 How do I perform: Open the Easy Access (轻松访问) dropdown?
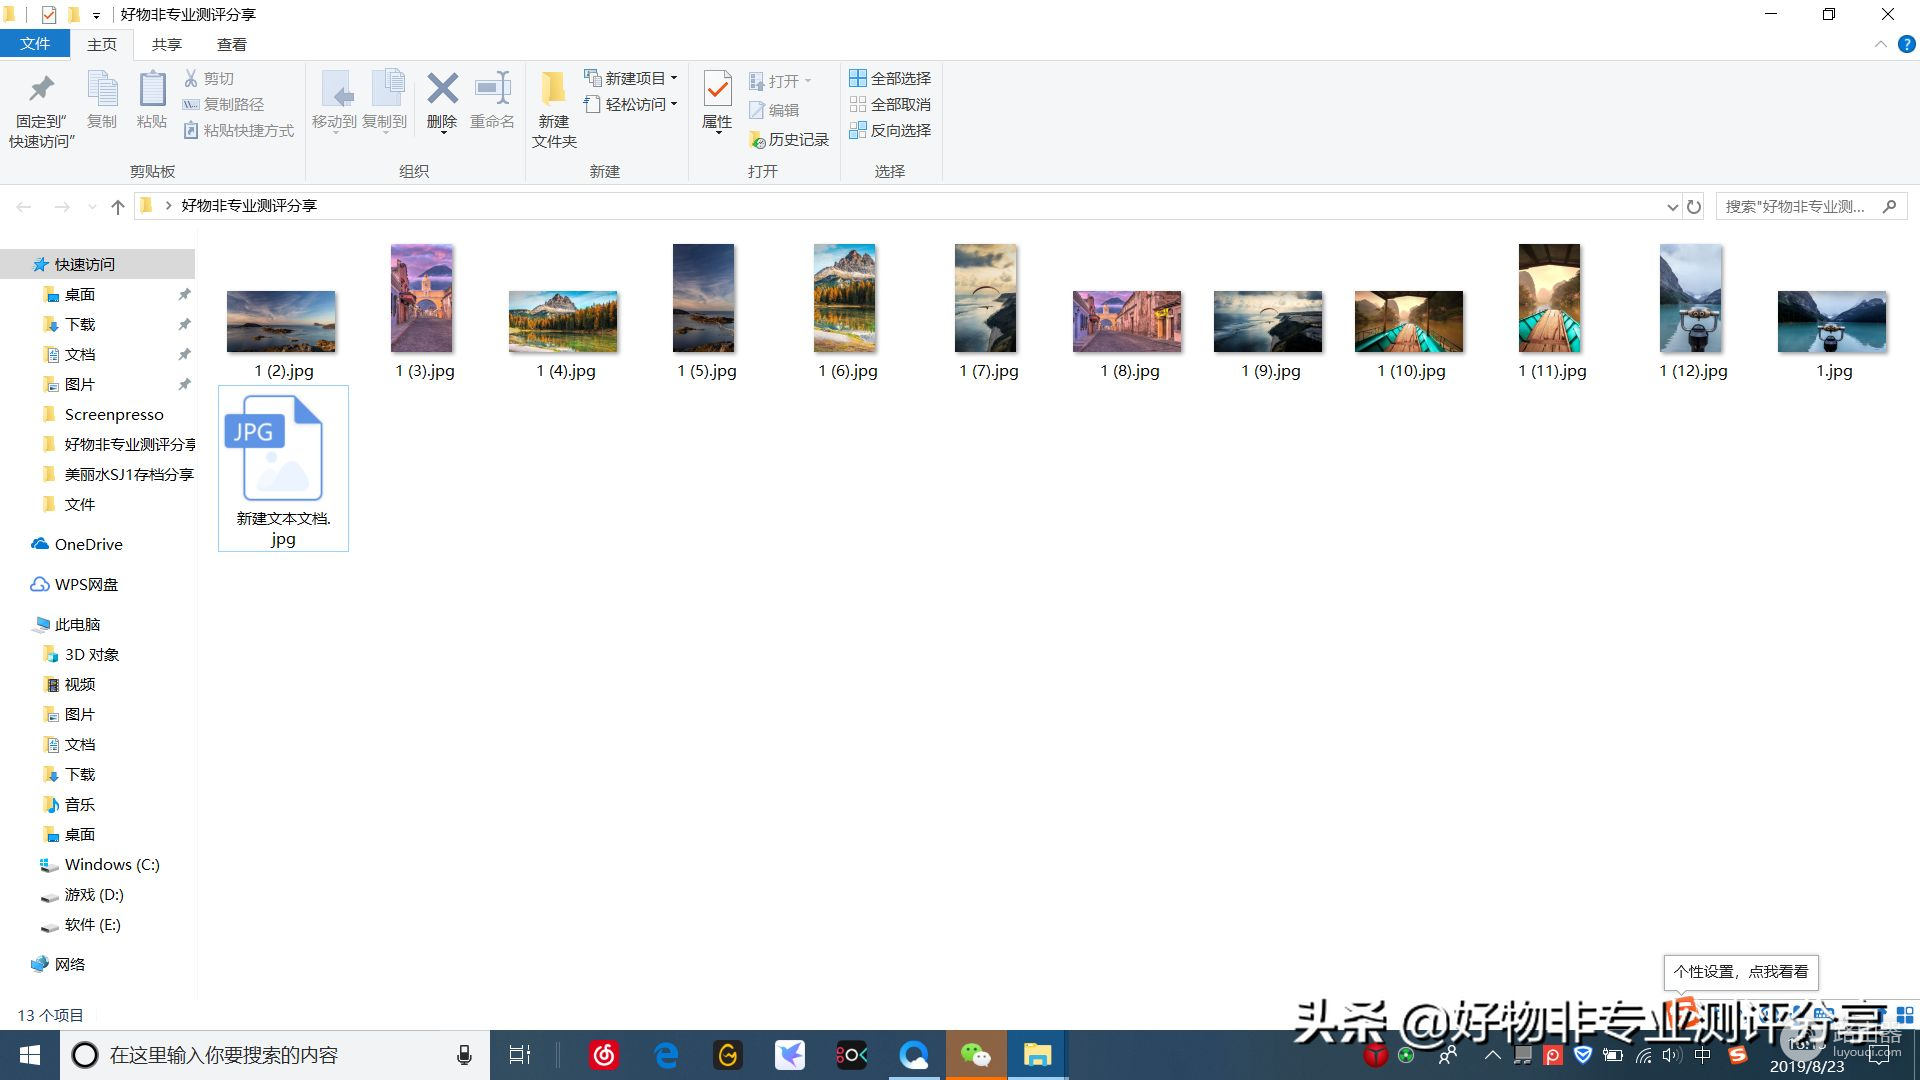(x=632, y=104)
